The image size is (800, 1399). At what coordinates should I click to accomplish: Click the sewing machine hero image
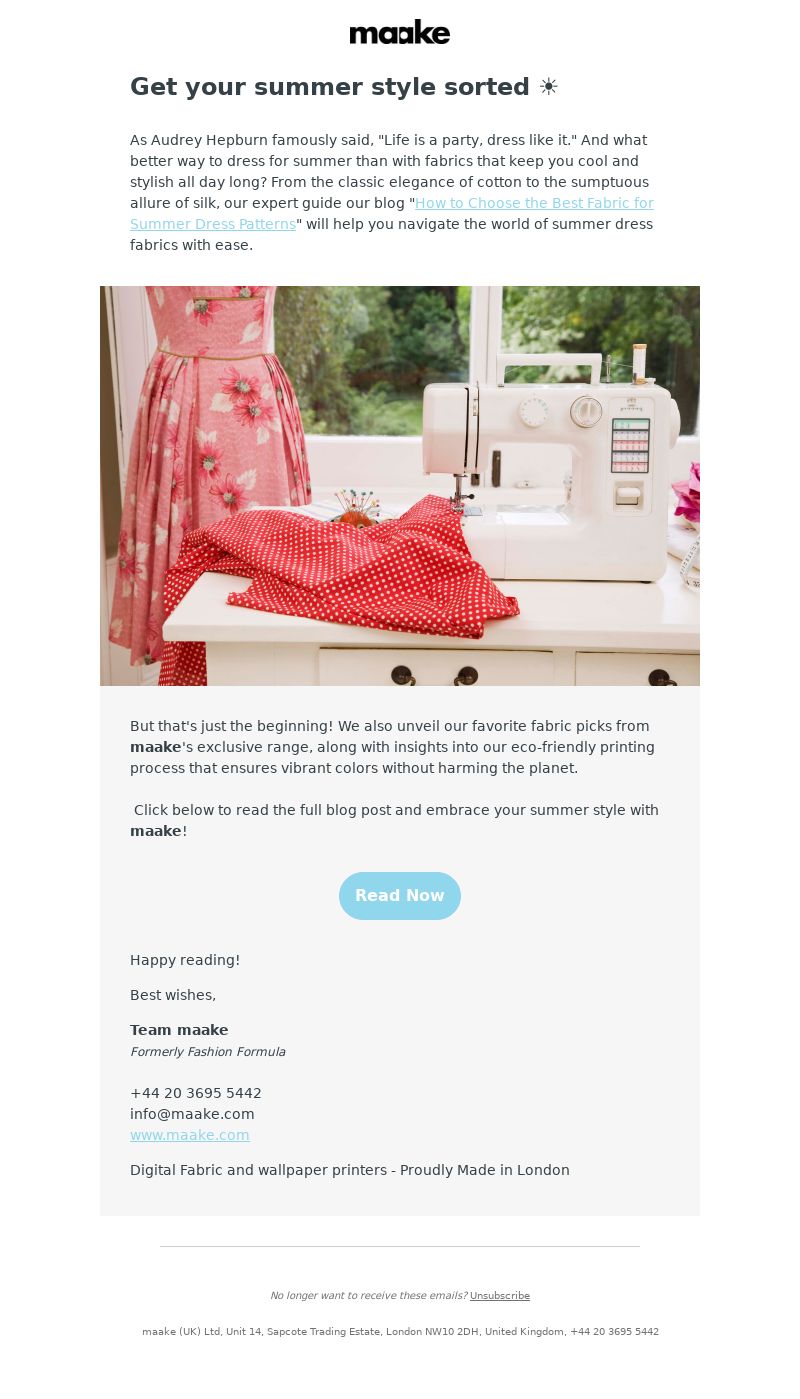400,486
